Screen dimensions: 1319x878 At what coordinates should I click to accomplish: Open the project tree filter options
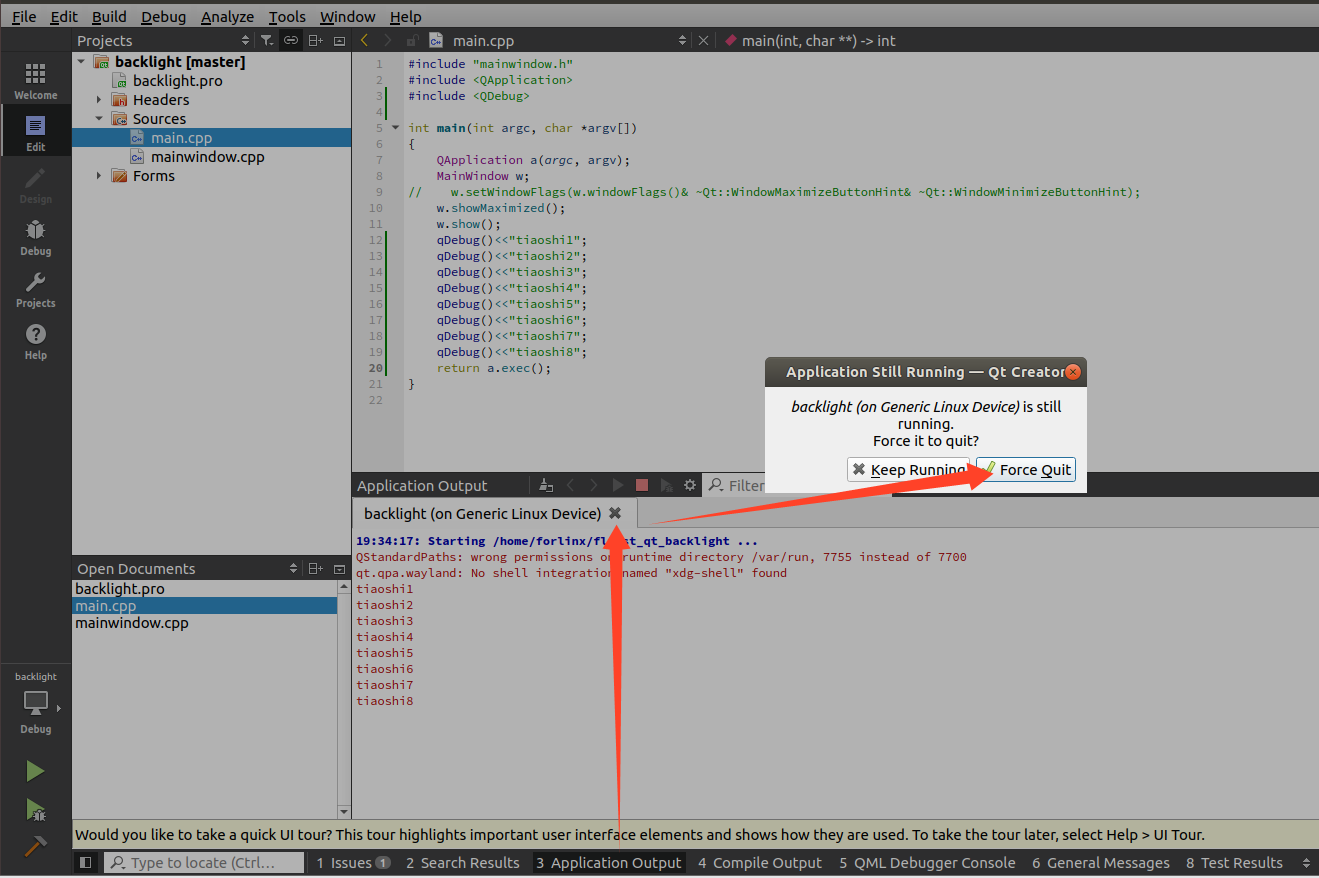(x=267, y=40)
